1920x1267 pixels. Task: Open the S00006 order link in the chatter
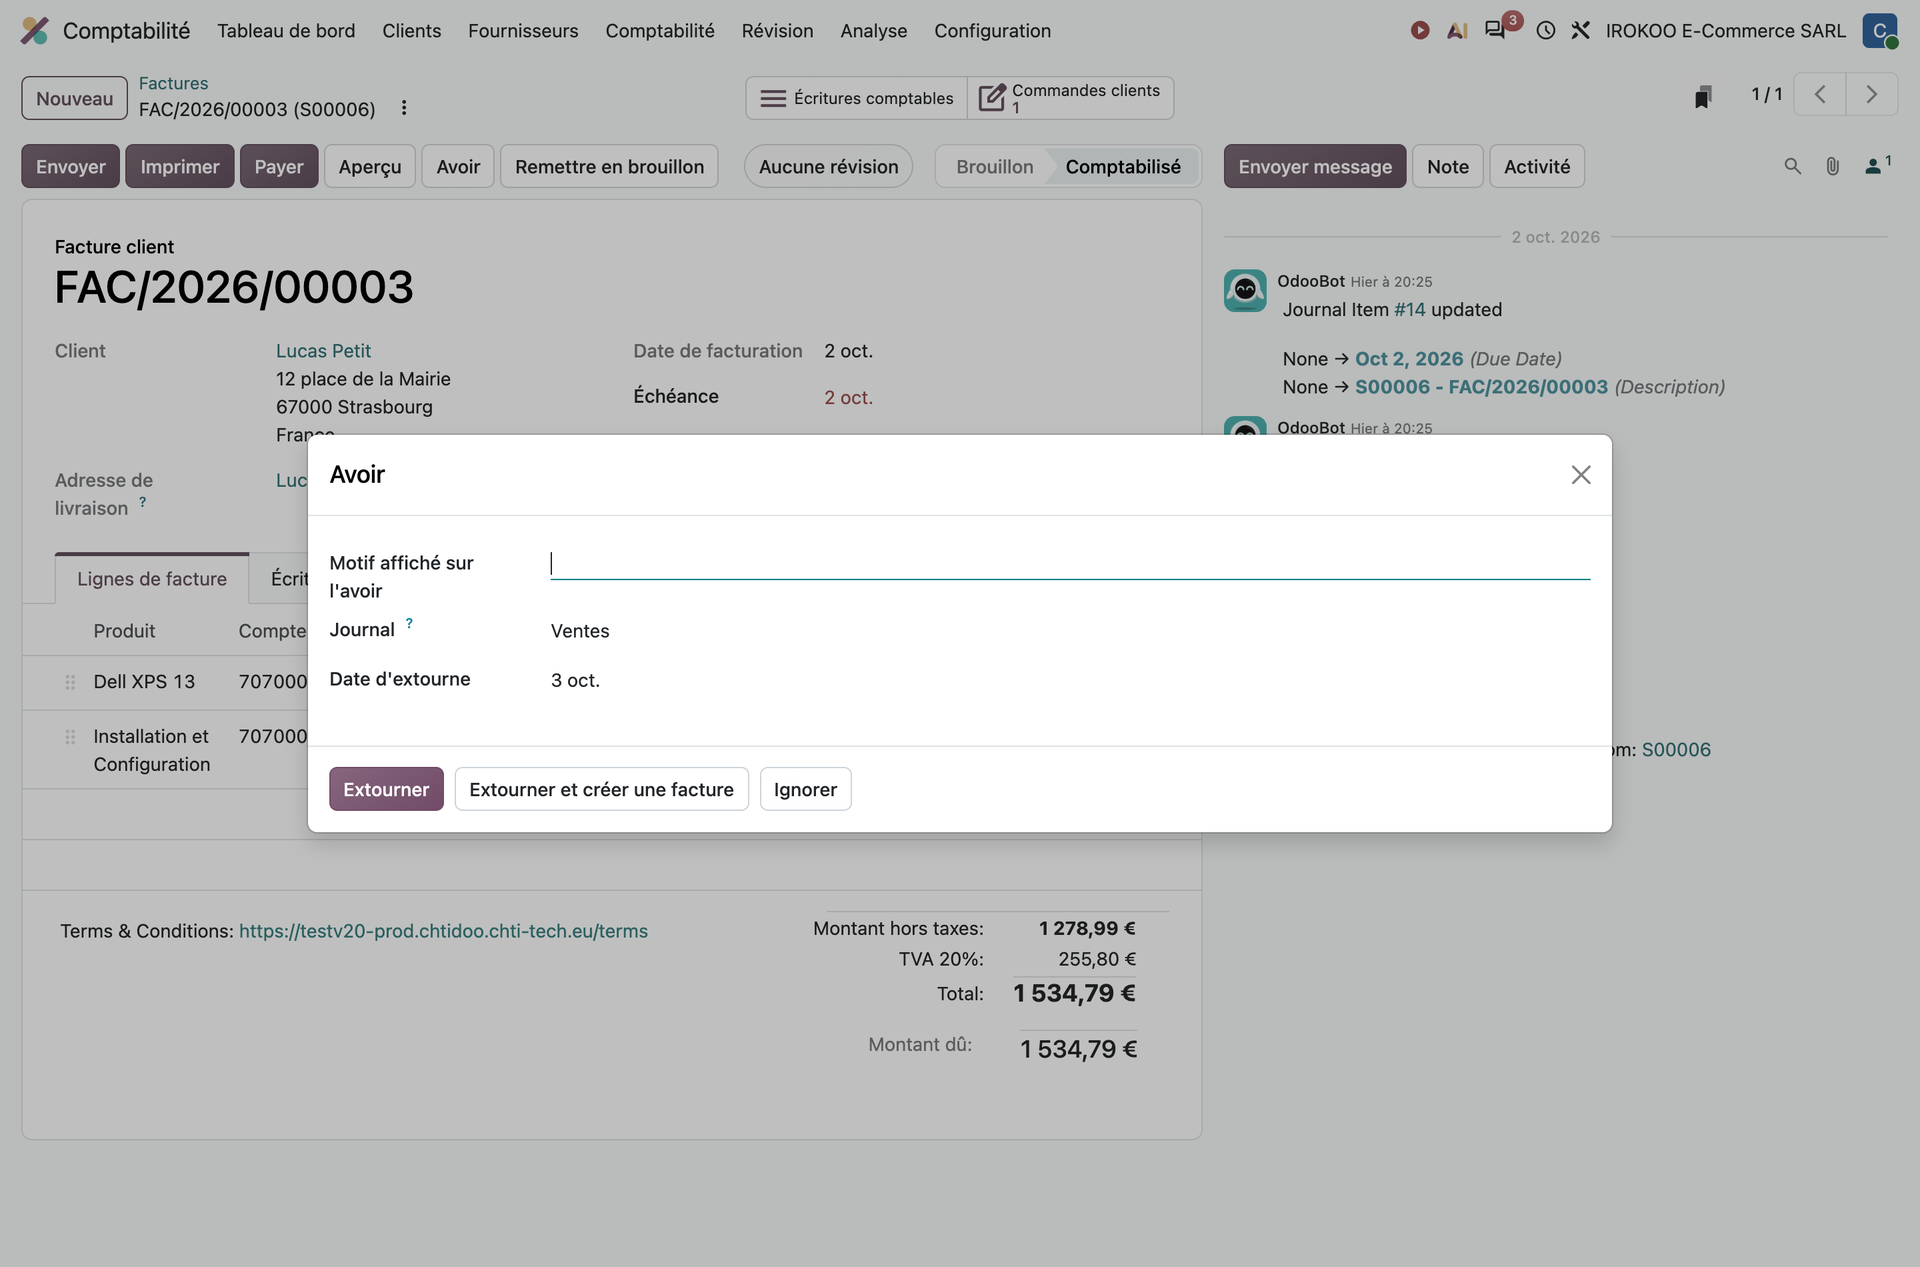tap(1676, 749)
